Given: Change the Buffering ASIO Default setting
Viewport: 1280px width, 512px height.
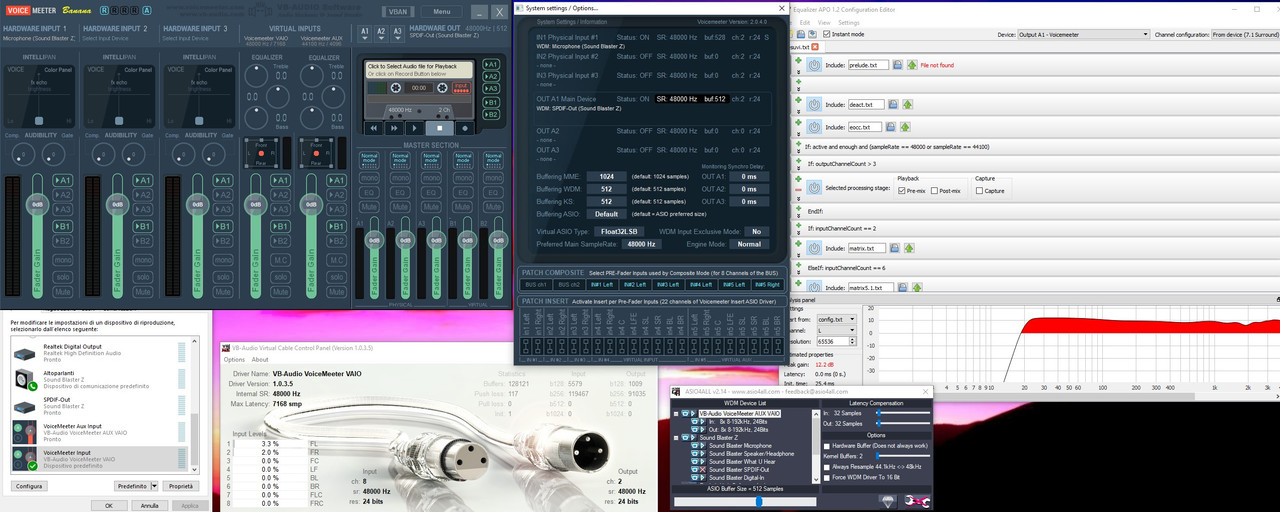Looking at the screenshot, I should pos(606,213).
